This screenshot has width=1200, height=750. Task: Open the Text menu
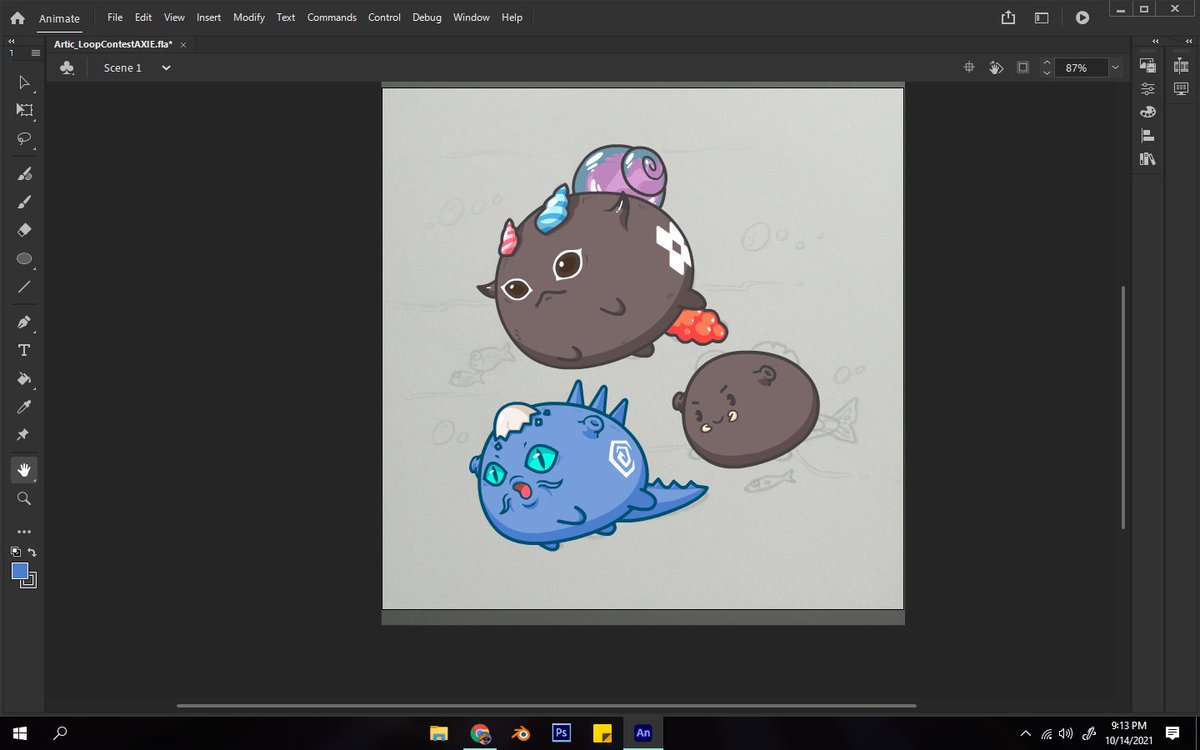tap(286, 18)
